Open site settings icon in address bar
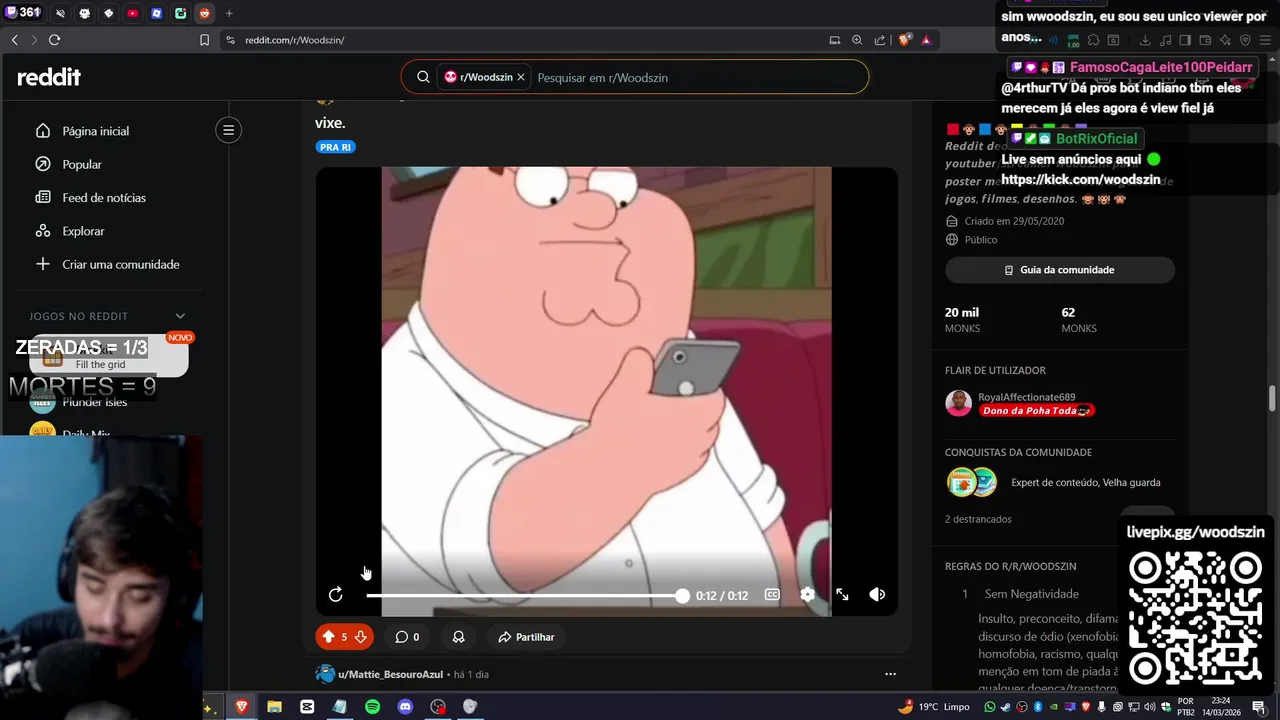This screenshot has width=1280, height=720. point(230,40)
